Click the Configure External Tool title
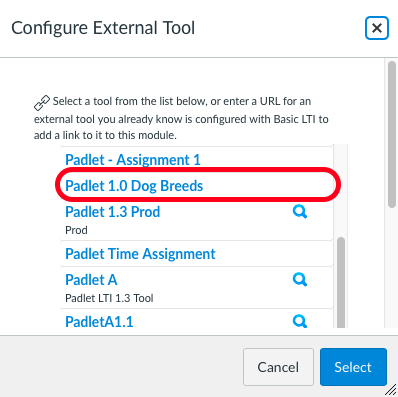 point(103,28)
